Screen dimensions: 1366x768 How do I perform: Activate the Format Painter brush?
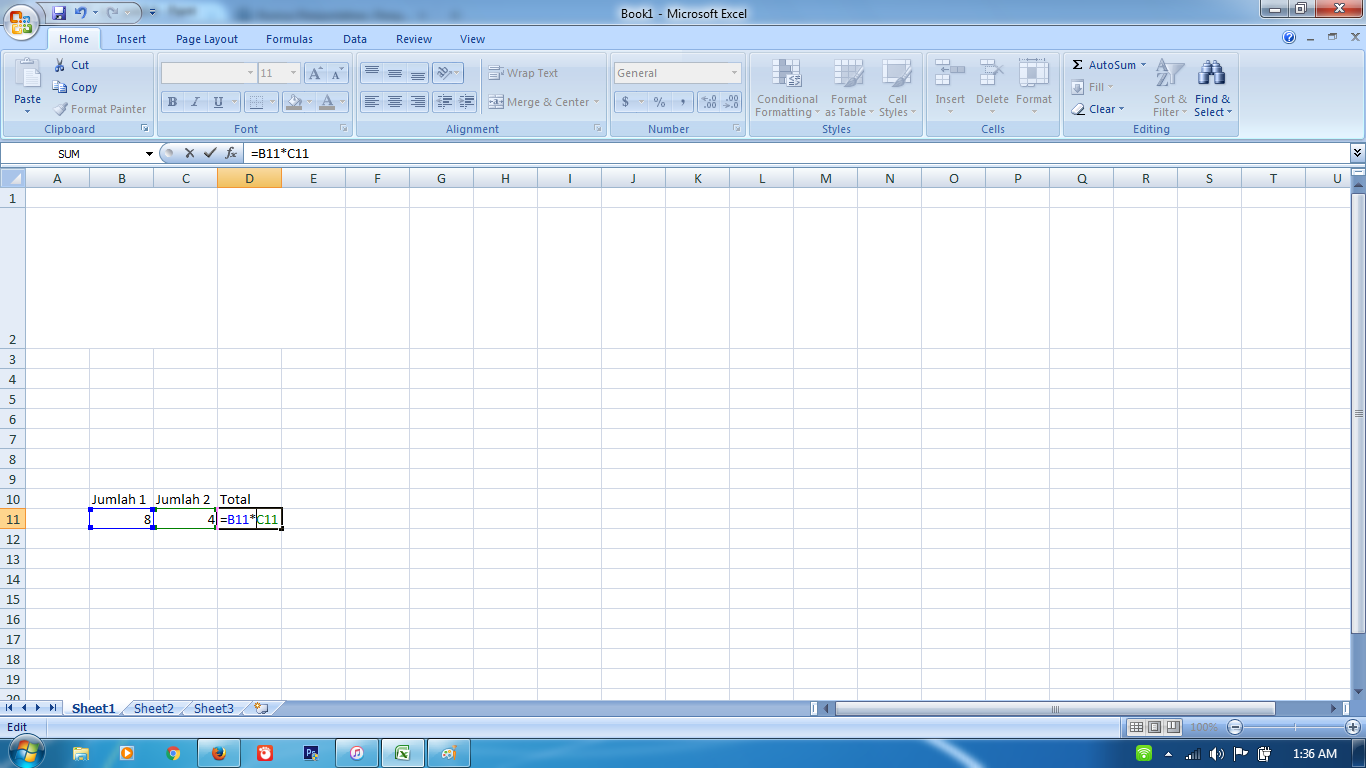click(x=100, y=109)
